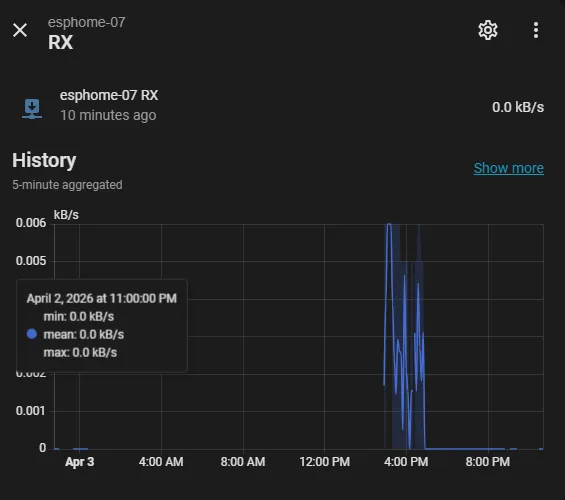Screen dimensions: 565x500
Task: Click the 0.005 y-axis label
Action: point(31,261)
